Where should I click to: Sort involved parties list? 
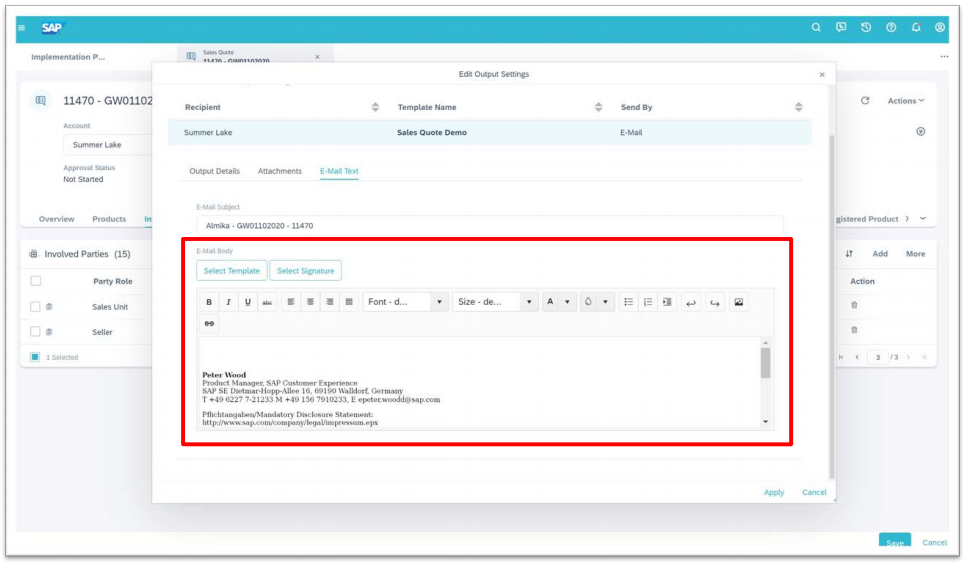pos(849,254)
